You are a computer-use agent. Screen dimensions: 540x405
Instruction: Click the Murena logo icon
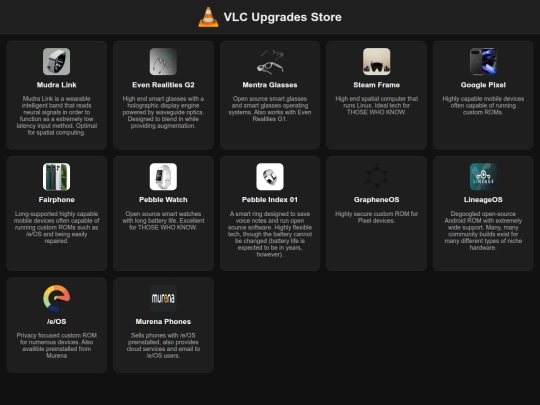[x=163, y=298]
